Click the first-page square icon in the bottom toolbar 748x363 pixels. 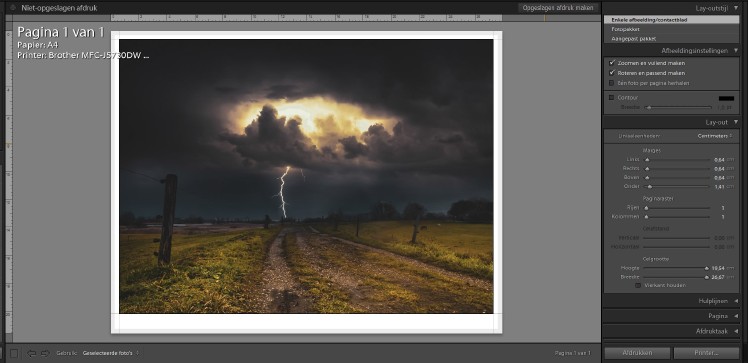[x=14, y=353]
